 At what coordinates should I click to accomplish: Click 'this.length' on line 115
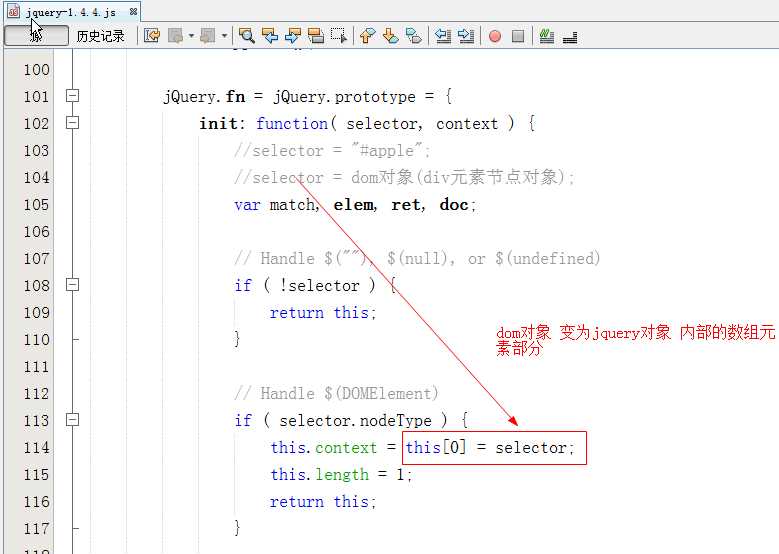coord(319,475)
